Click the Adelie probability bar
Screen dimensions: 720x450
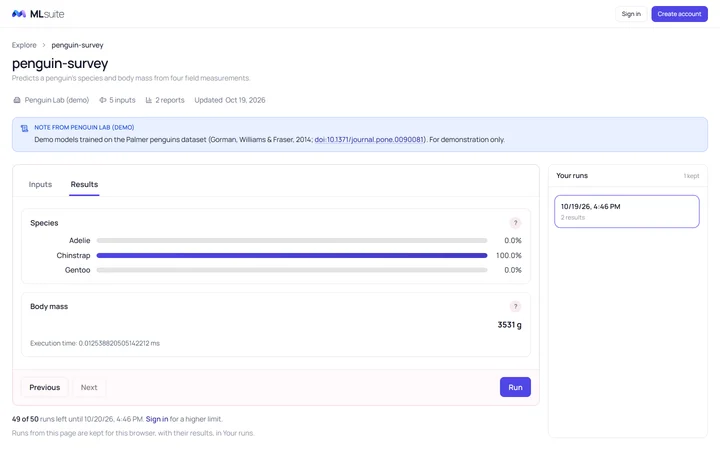pyautogui.click(x=292, y=241)
